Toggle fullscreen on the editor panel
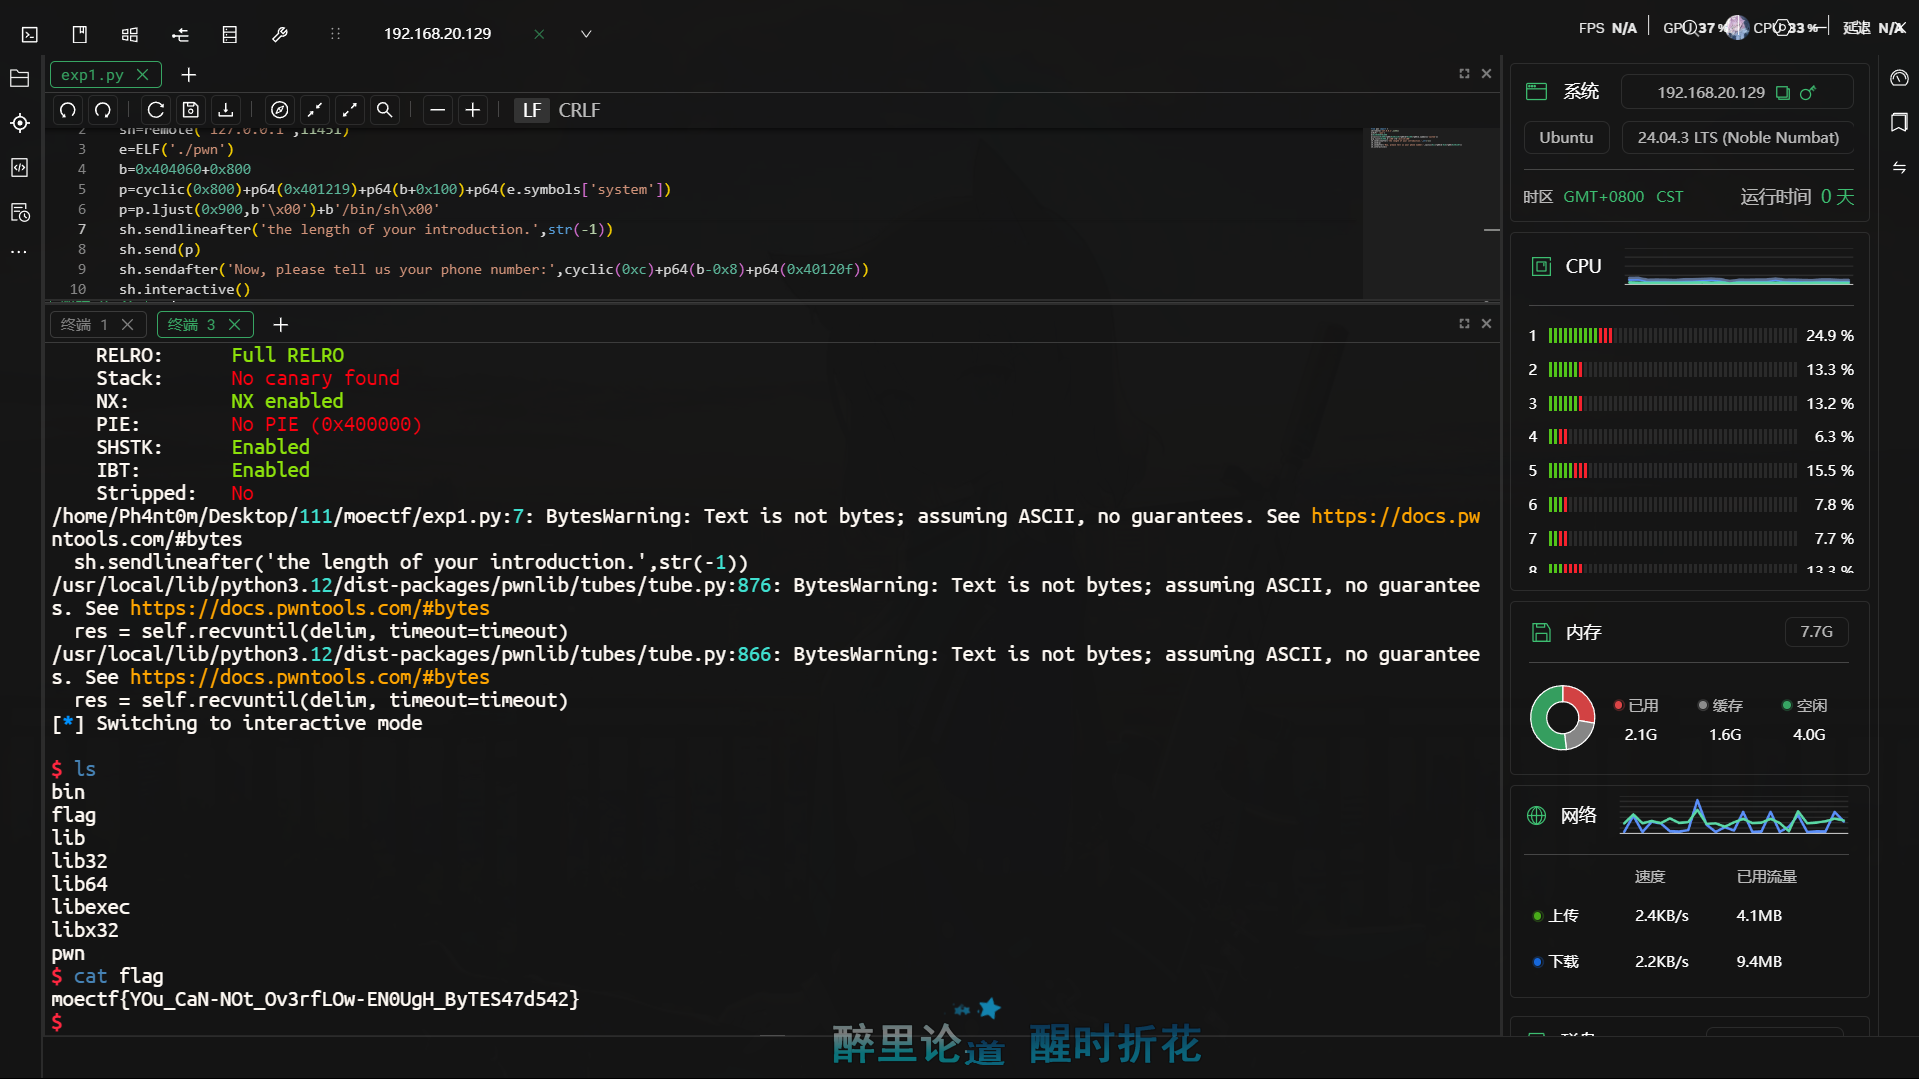Screen dimensions: 1919x1079 (1463, 73)
